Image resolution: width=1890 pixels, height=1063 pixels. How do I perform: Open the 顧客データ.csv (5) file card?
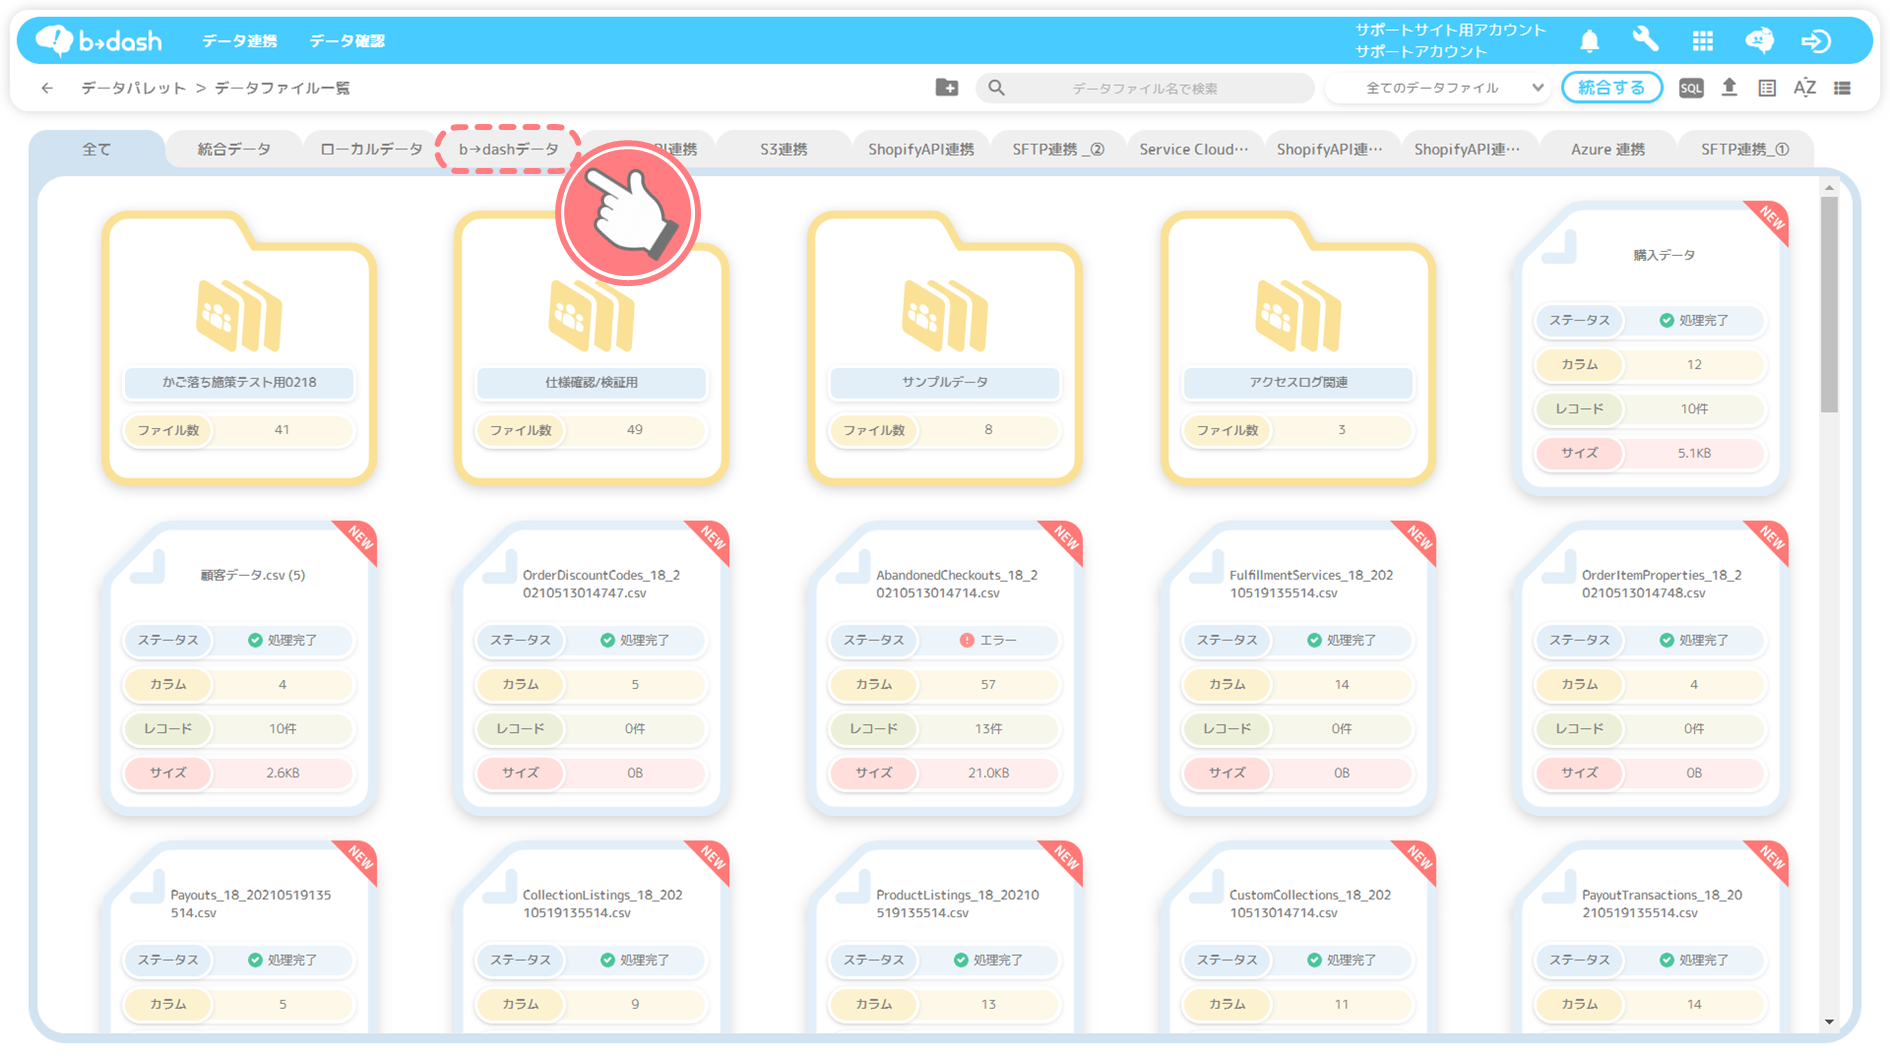[239, 668]
